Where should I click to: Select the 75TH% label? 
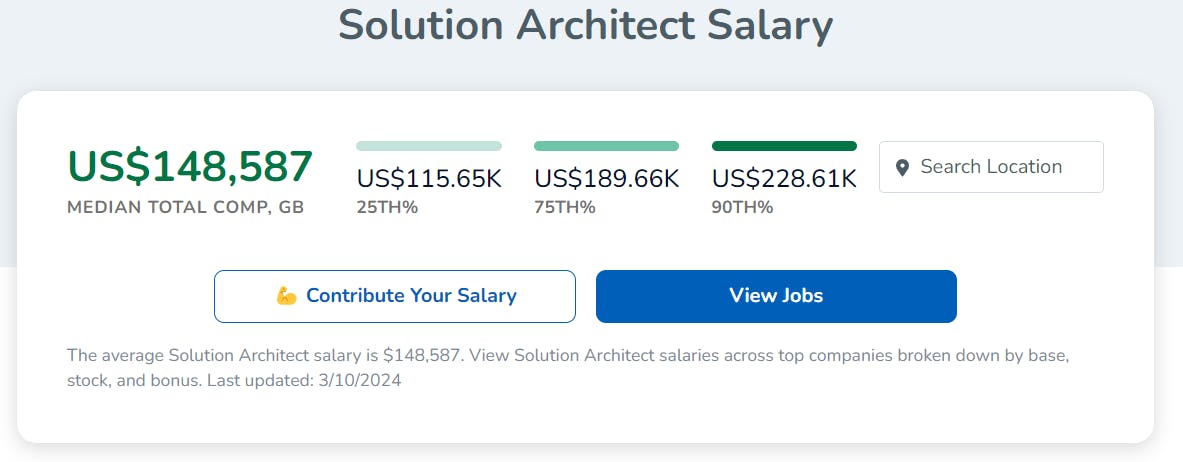coord(565,208)
